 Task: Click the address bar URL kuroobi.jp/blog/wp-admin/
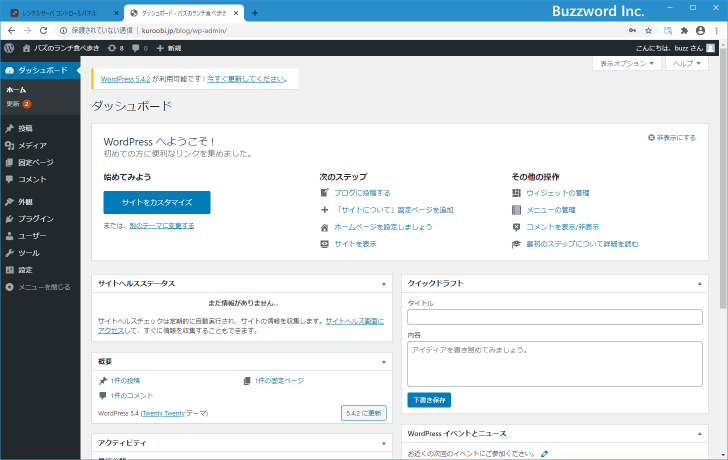[x=184, y=31]
